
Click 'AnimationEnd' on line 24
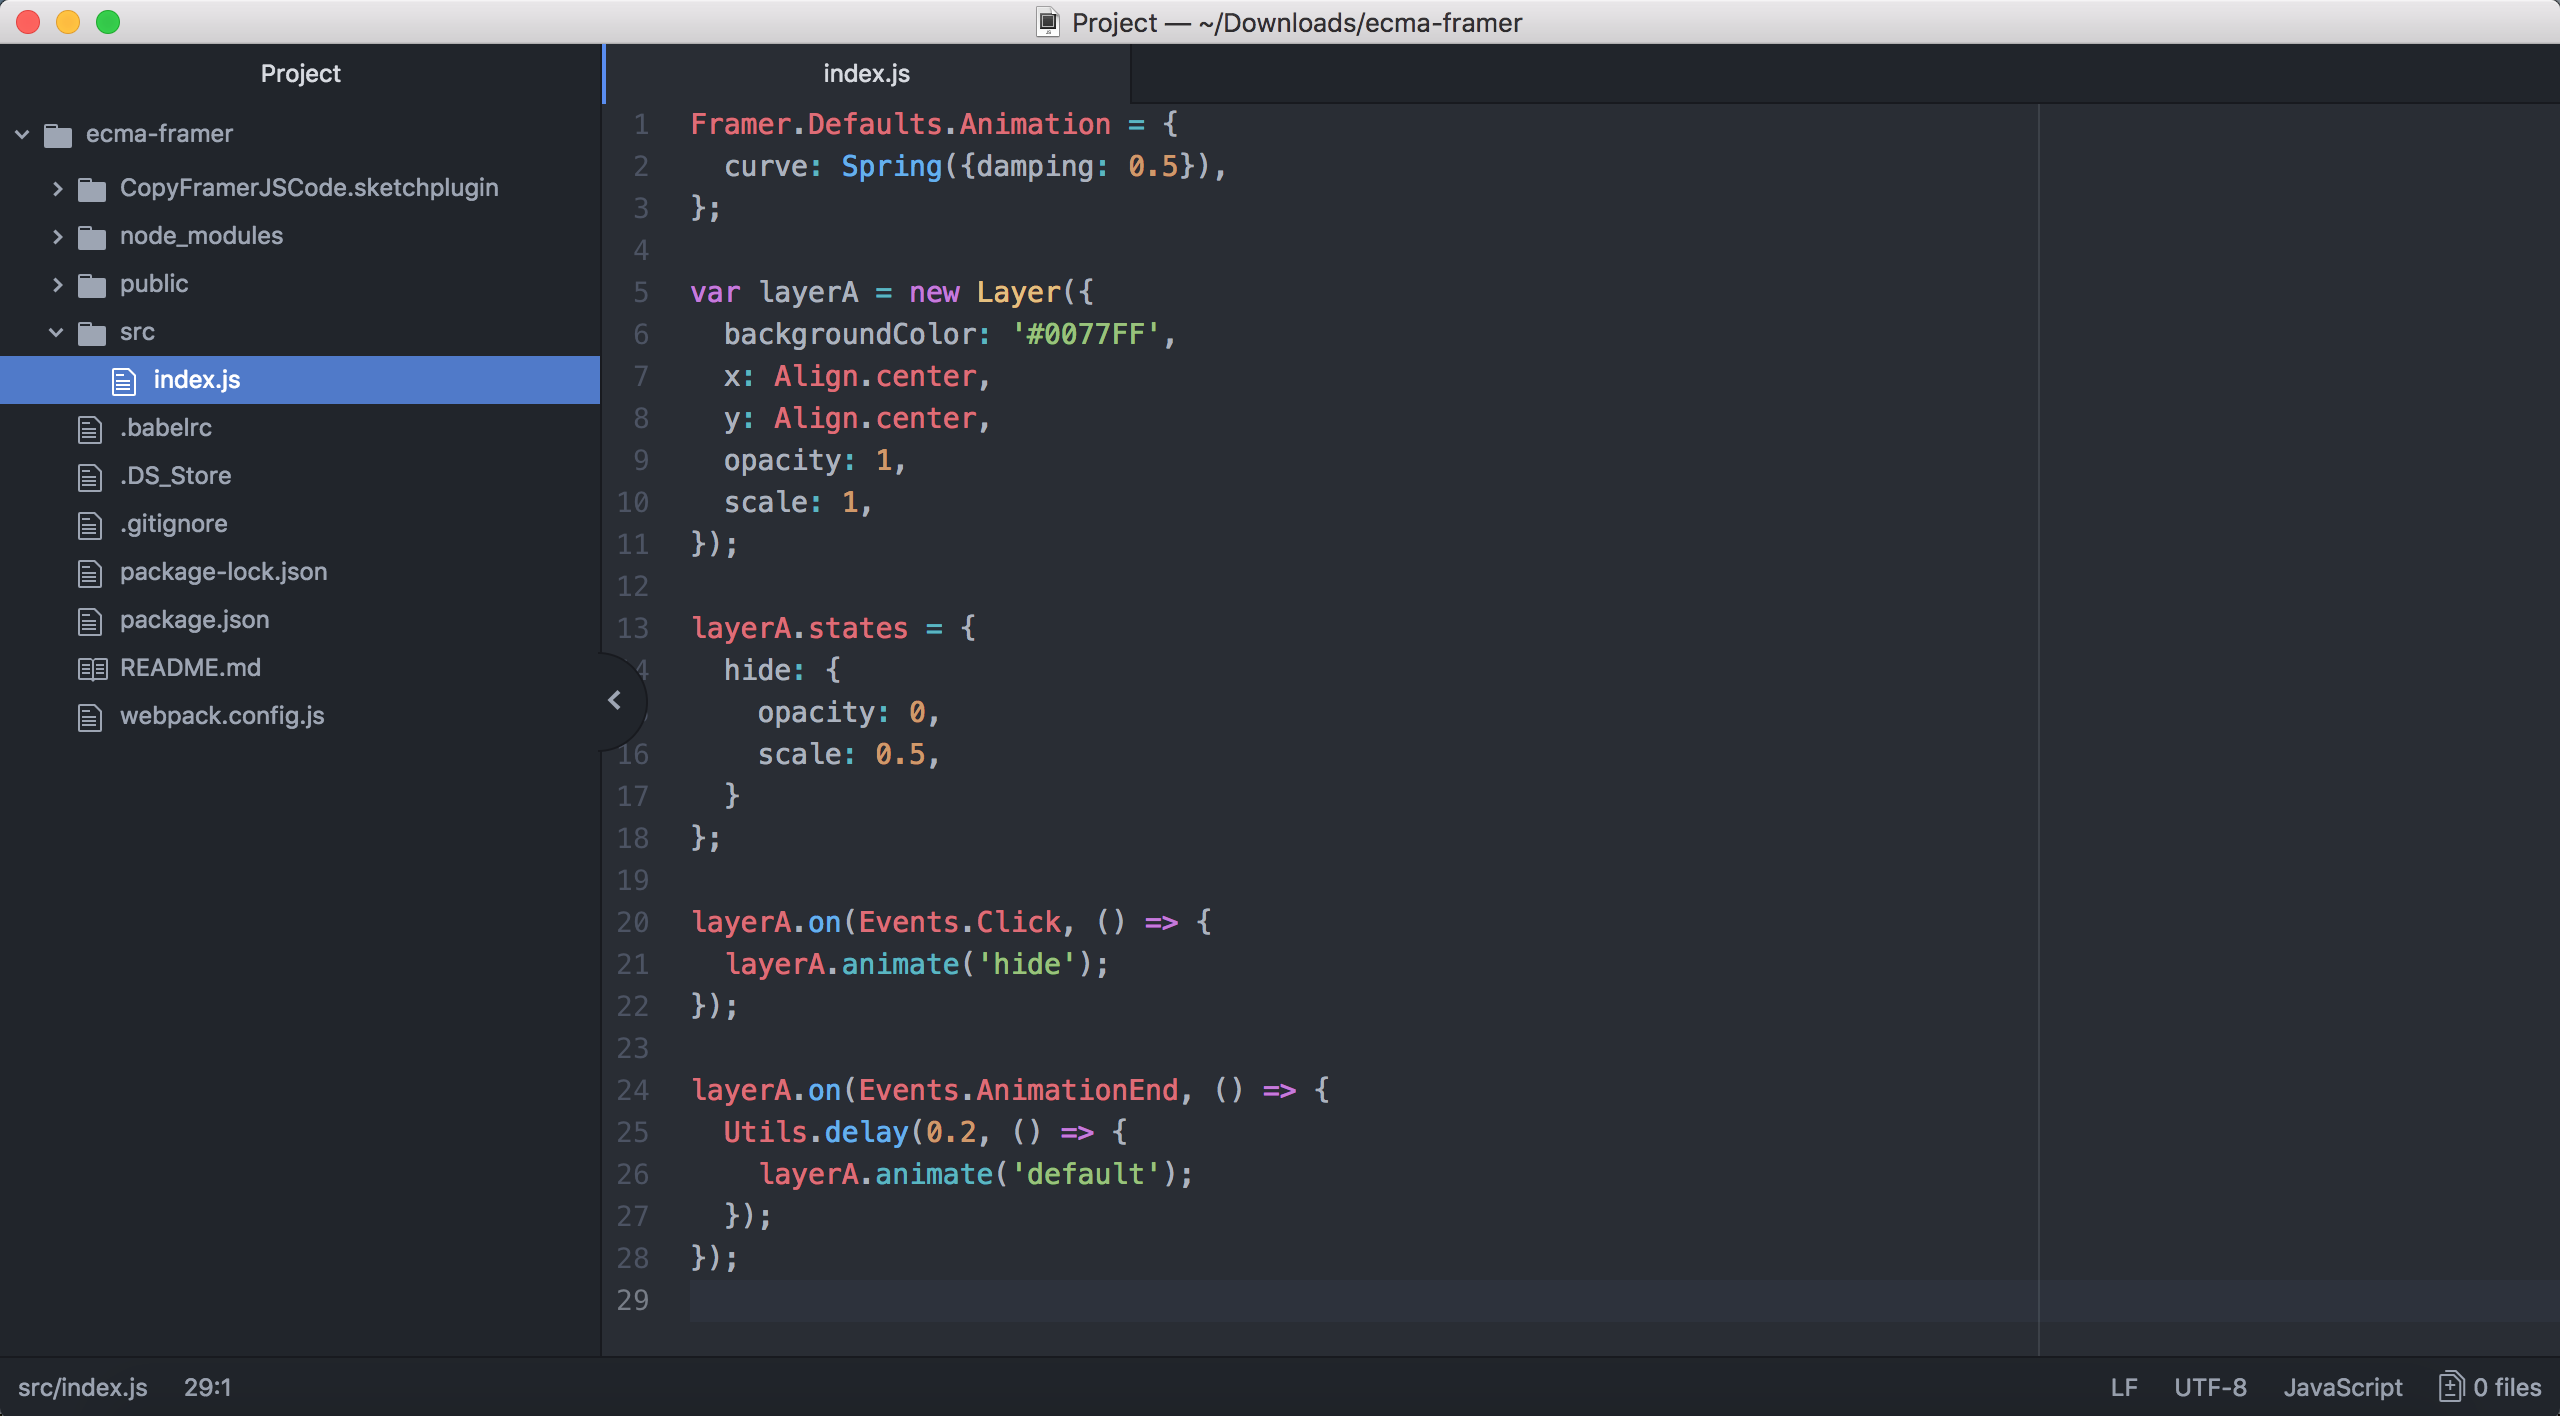1077,1090
